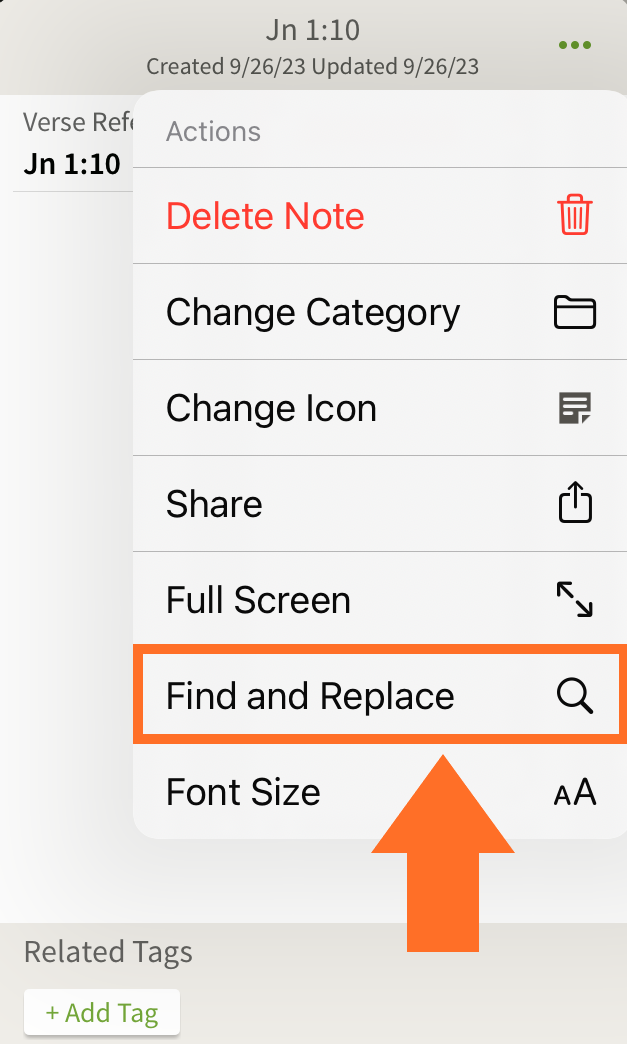Select the Full Screen label

258,600
